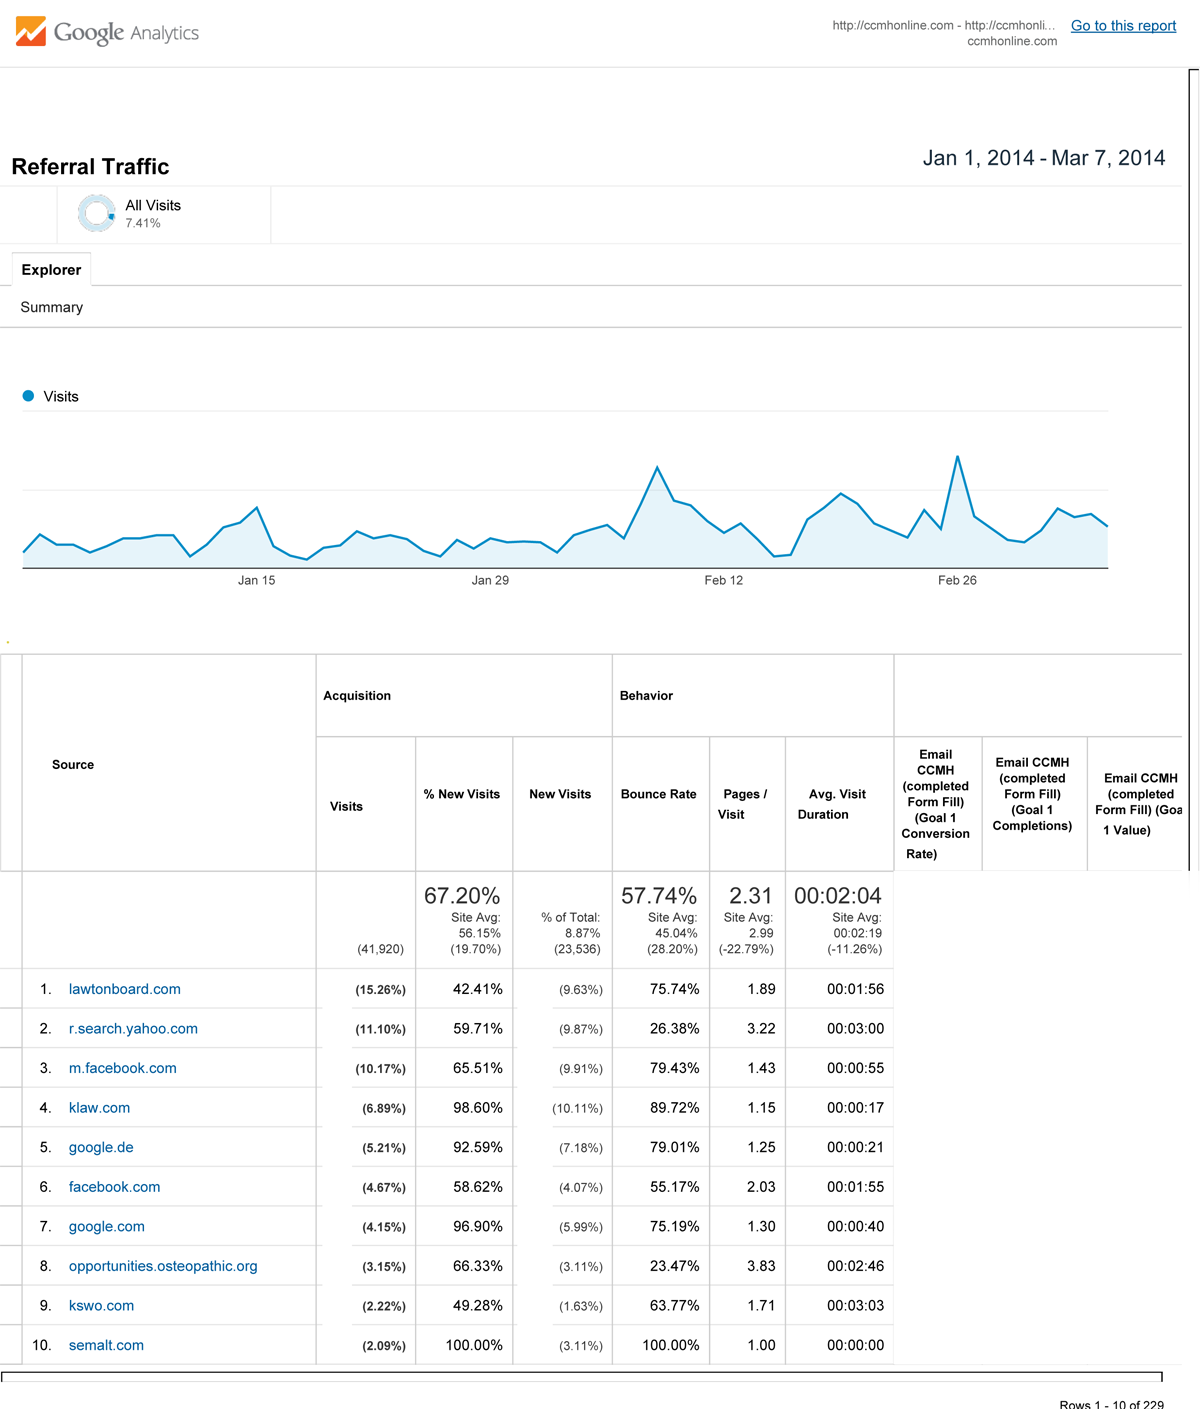Click the date range Jan 1, 2014 - Mar 7, 2014
The image size is (1200, 1409).
(x=1044, y=158)
